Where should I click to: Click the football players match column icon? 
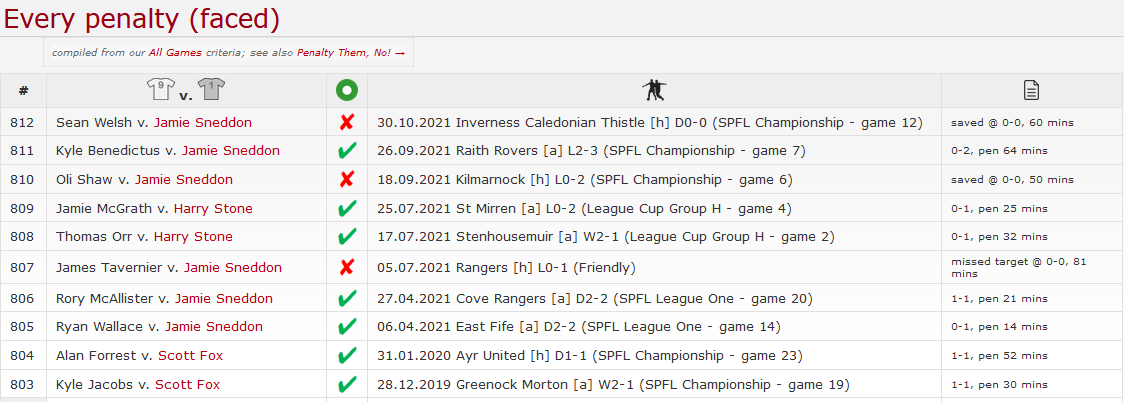[654, 90]
